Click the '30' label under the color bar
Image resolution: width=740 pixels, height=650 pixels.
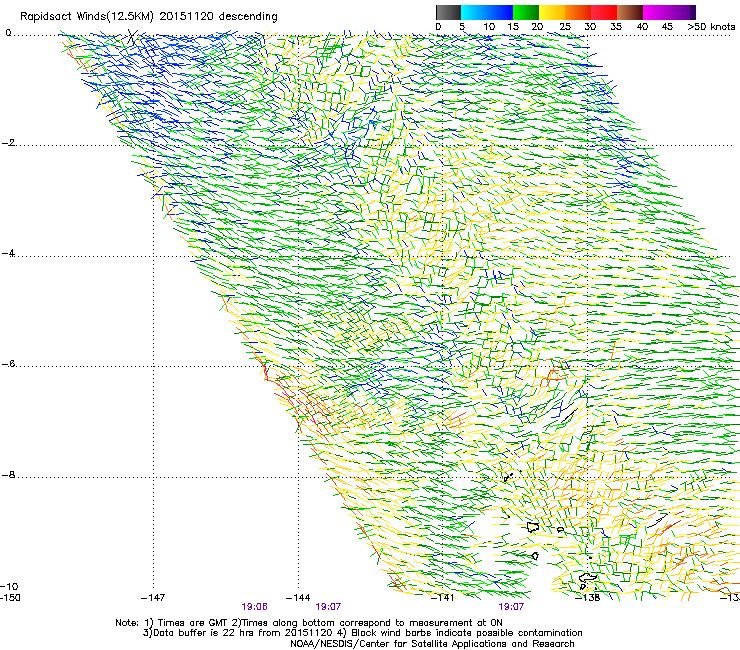click(590, 27)
